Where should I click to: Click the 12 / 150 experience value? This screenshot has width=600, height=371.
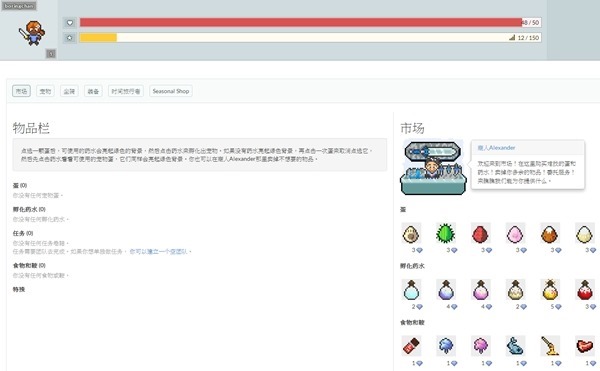tap(528, 37)
